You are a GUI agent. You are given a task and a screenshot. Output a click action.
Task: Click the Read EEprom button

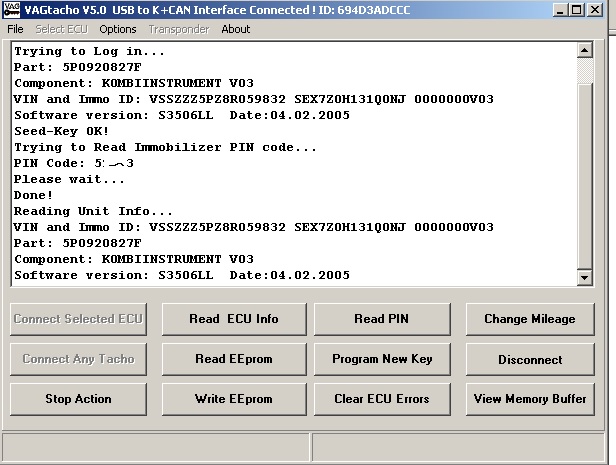[234, 359]
